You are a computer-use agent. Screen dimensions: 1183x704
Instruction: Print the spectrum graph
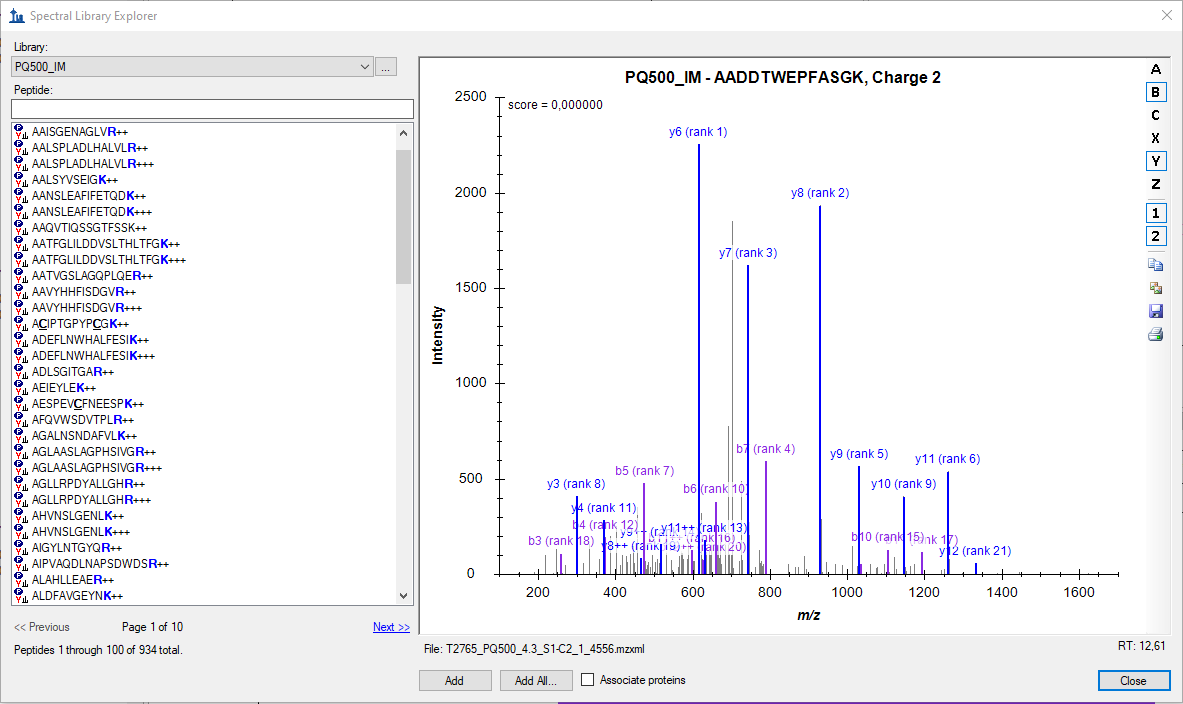point(1155,334)
